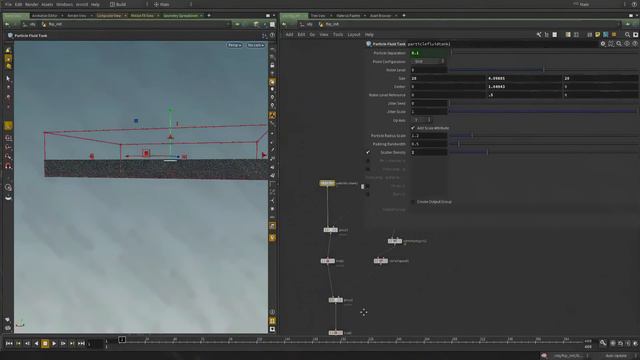Jump to last frame button
Screen dimensions: 640x360
81,344
